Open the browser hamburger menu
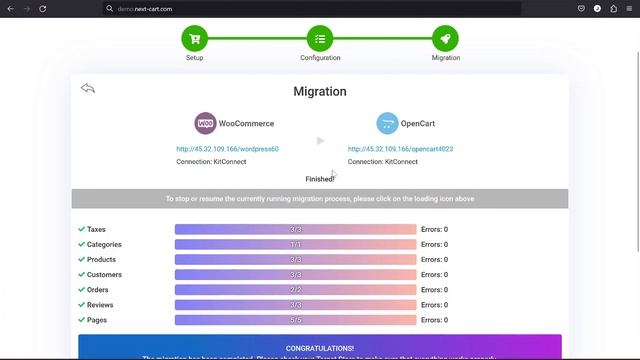 coord(629,9)
